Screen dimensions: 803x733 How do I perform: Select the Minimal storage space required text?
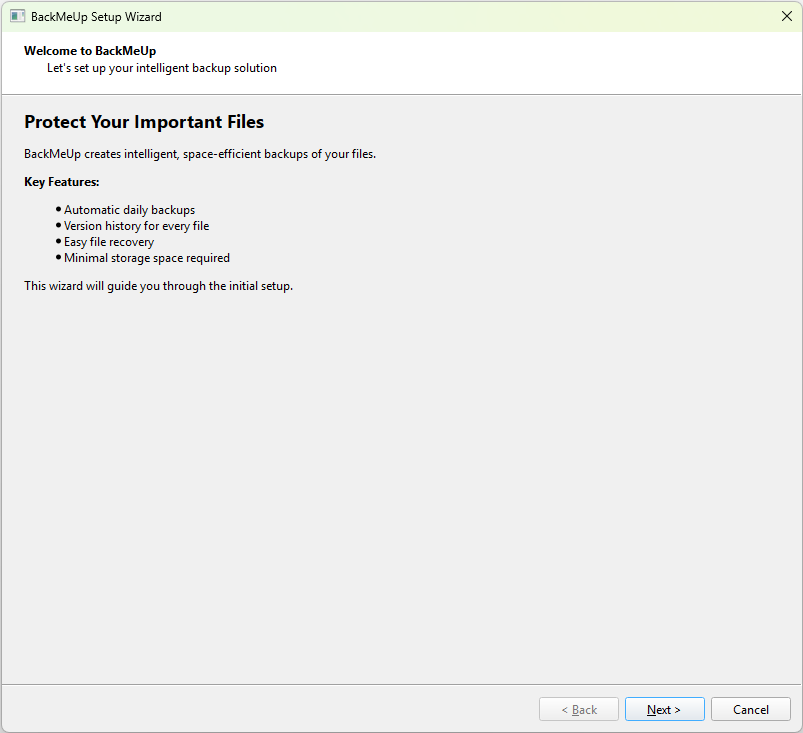point(147,257)
